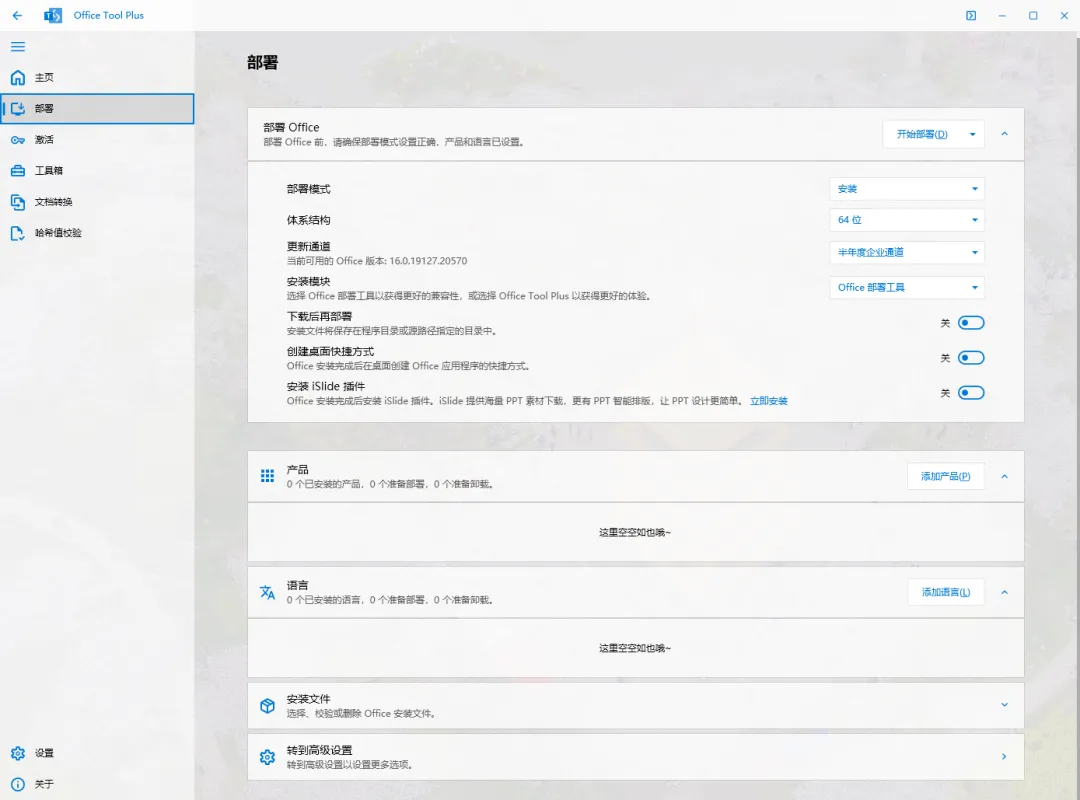This screenshot has height=800, width=1080.
Task: Click the empty-state text under 产品
Action: [634, 532]
